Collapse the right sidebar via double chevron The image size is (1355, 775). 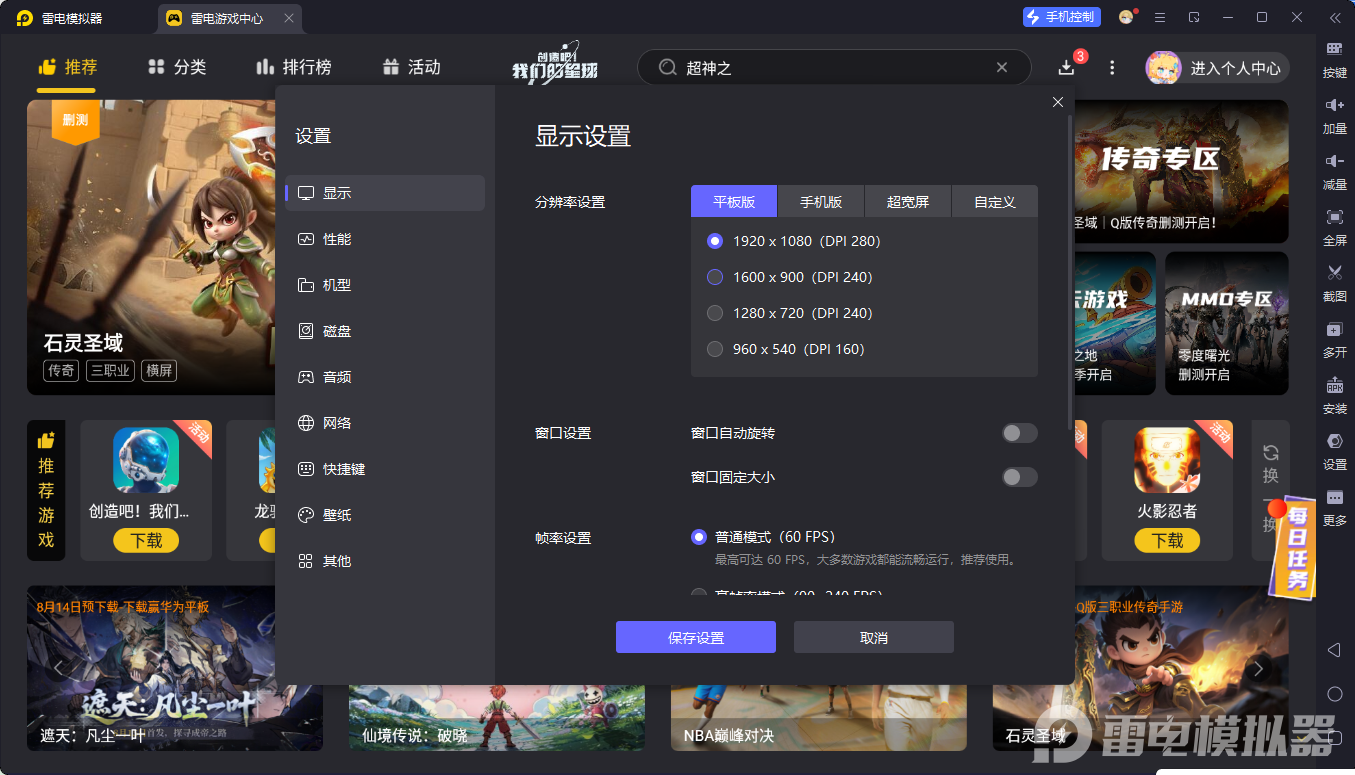click(x=1334, y=17)
